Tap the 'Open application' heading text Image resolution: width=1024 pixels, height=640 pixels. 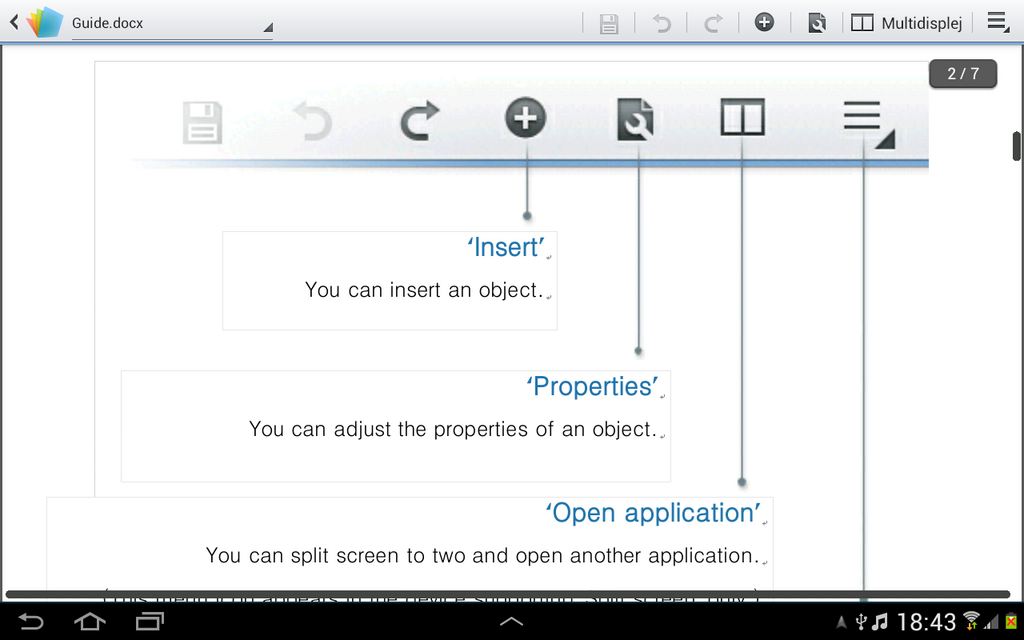tap(653, 513)
